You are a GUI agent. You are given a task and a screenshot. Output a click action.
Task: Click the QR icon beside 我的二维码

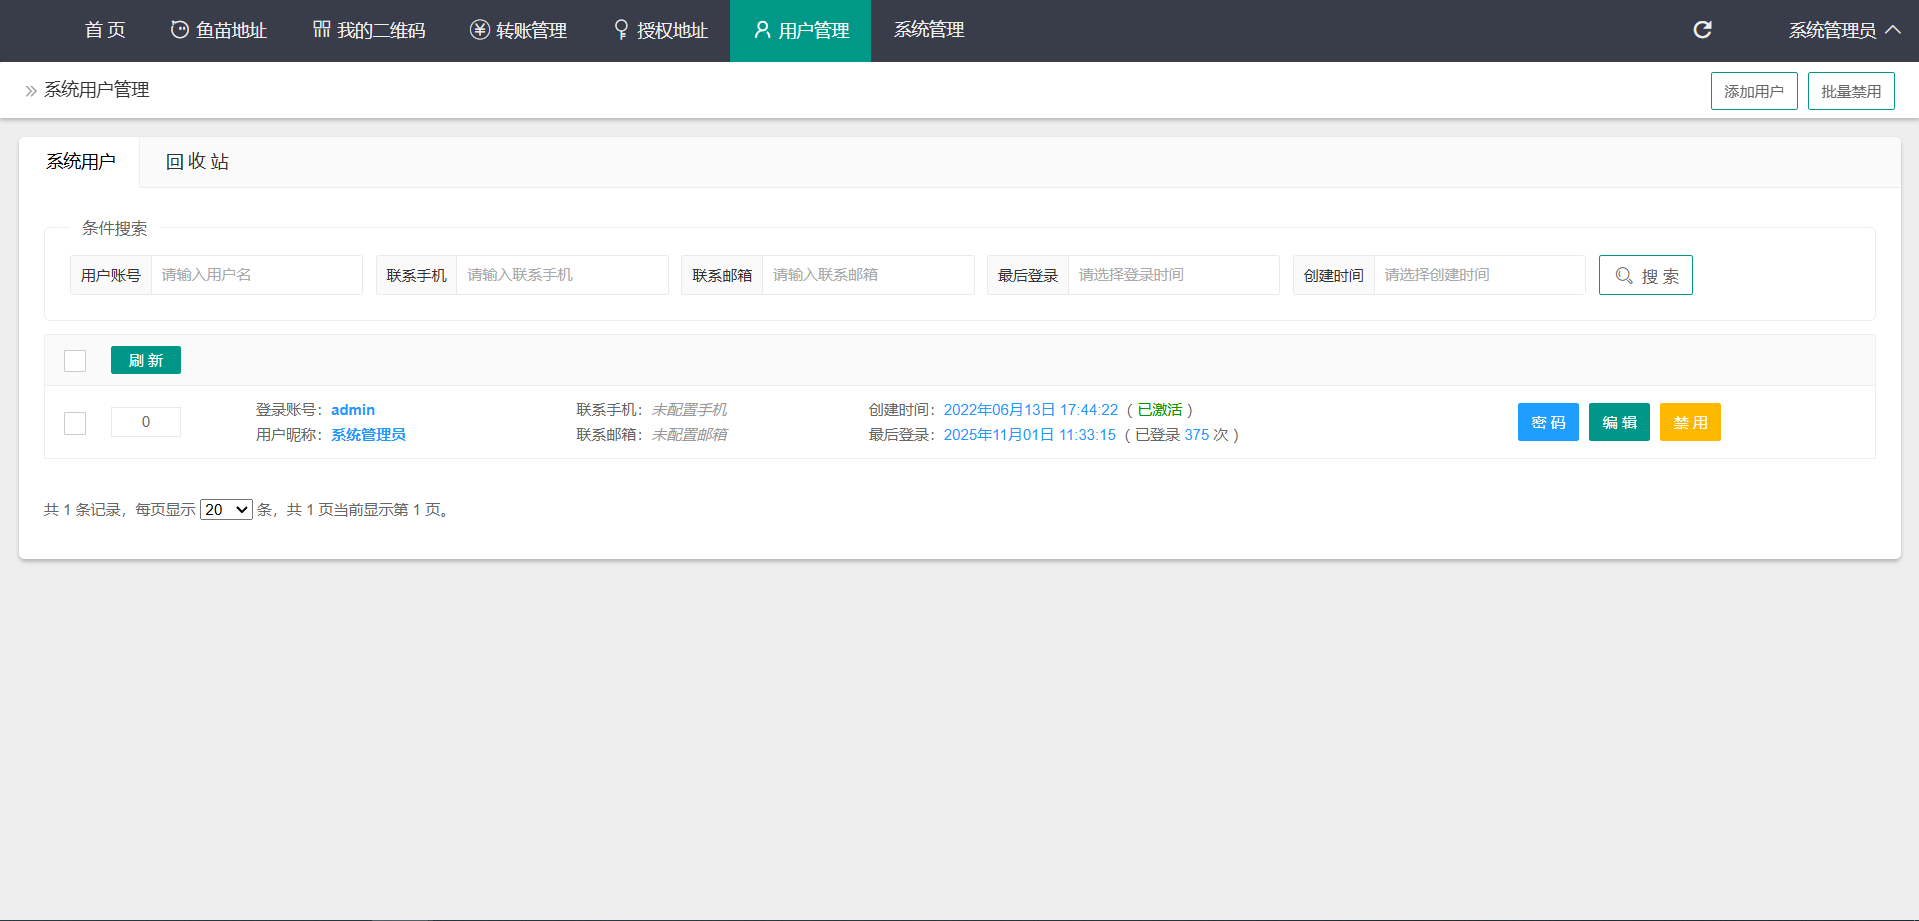(x=321, y=29)
